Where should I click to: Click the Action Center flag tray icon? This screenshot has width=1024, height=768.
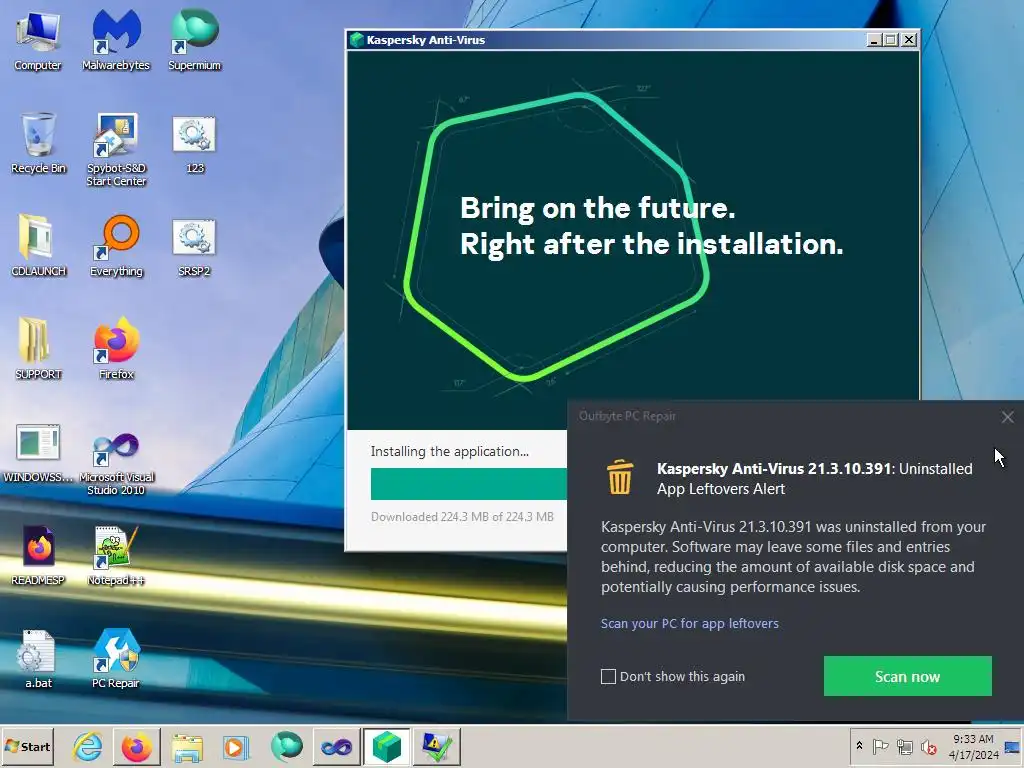click(x=880, y=746)
